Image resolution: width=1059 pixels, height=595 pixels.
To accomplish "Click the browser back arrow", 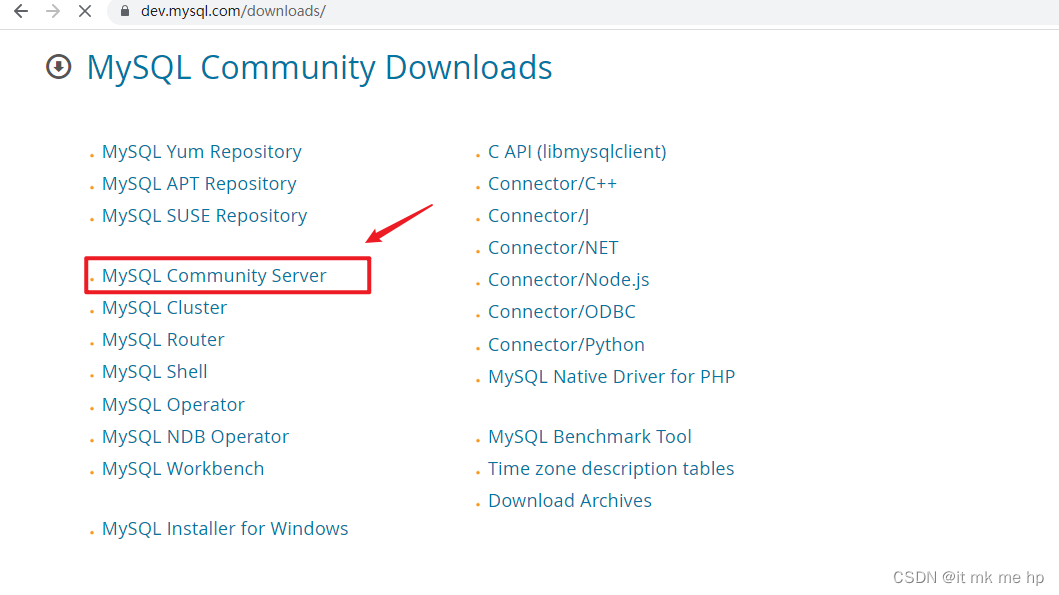I will pos(21,11).
